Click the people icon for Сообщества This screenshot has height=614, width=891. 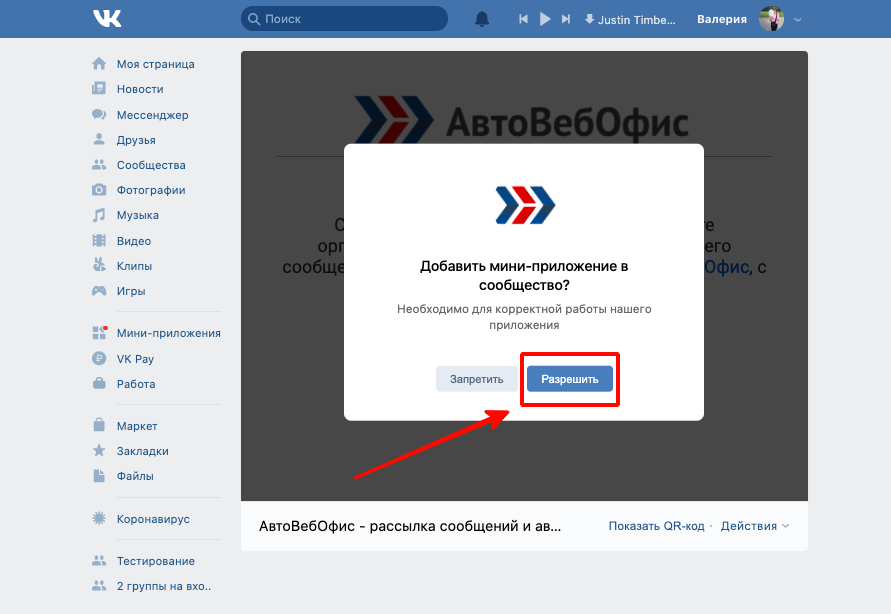pyautogui.click(x=99, y=165)
